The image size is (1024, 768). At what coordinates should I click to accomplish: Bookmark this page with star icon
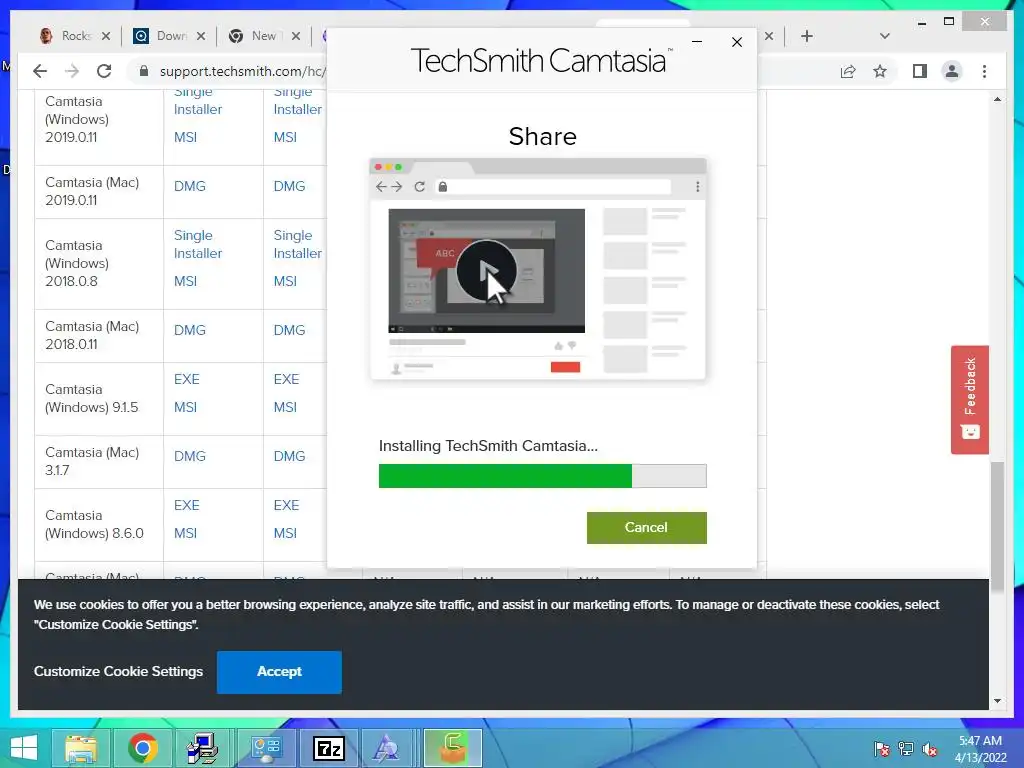(x=880, y=71)
